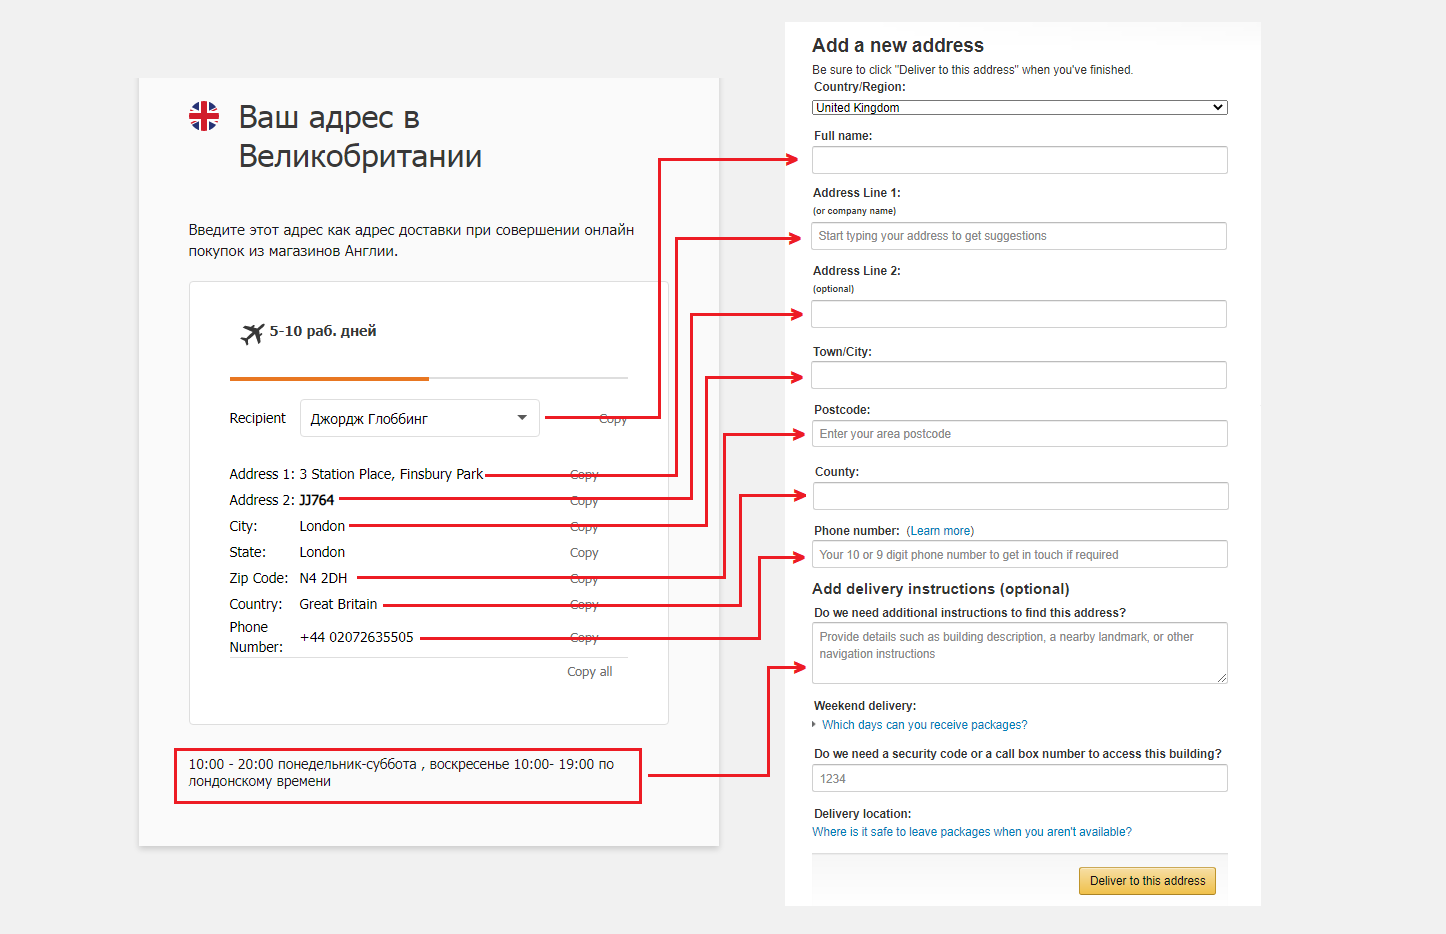Open the Recipient dropdown
Screen dimensions: 1446x934
pyautogui.click(x=419, y=418)
